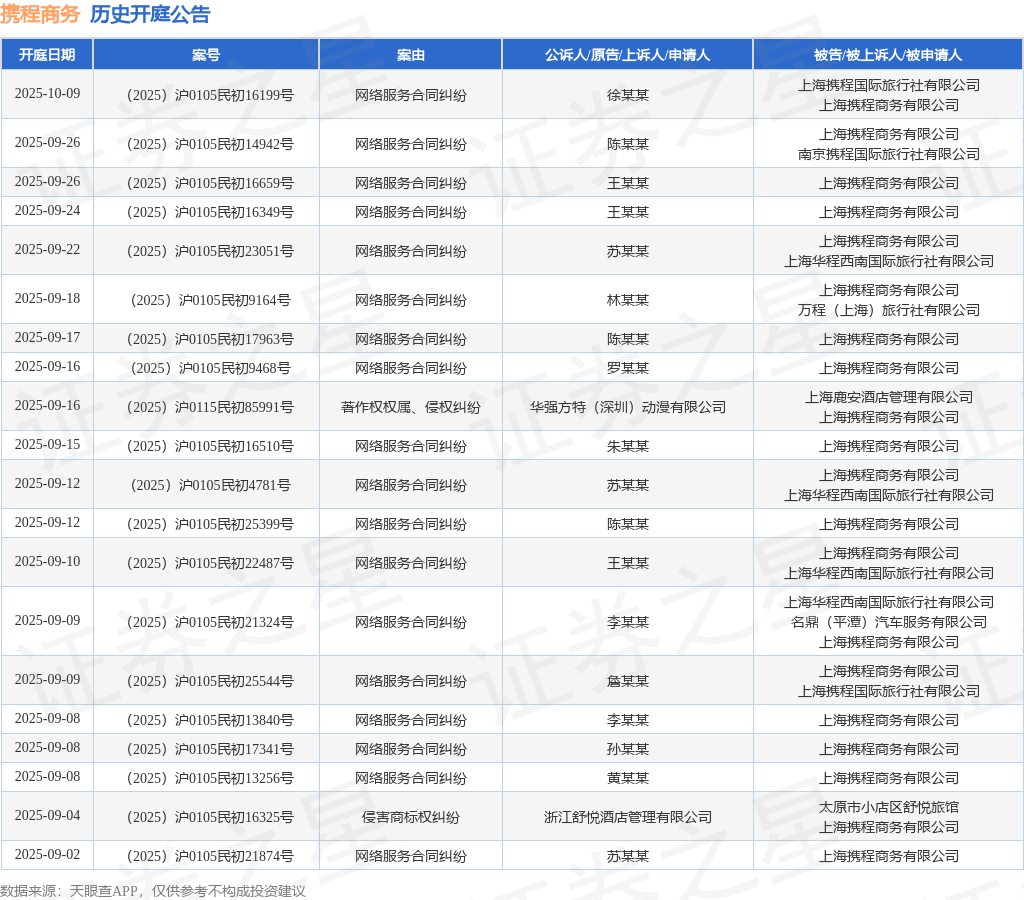Select the 开庭日期 column header

(x=47, y=55)
